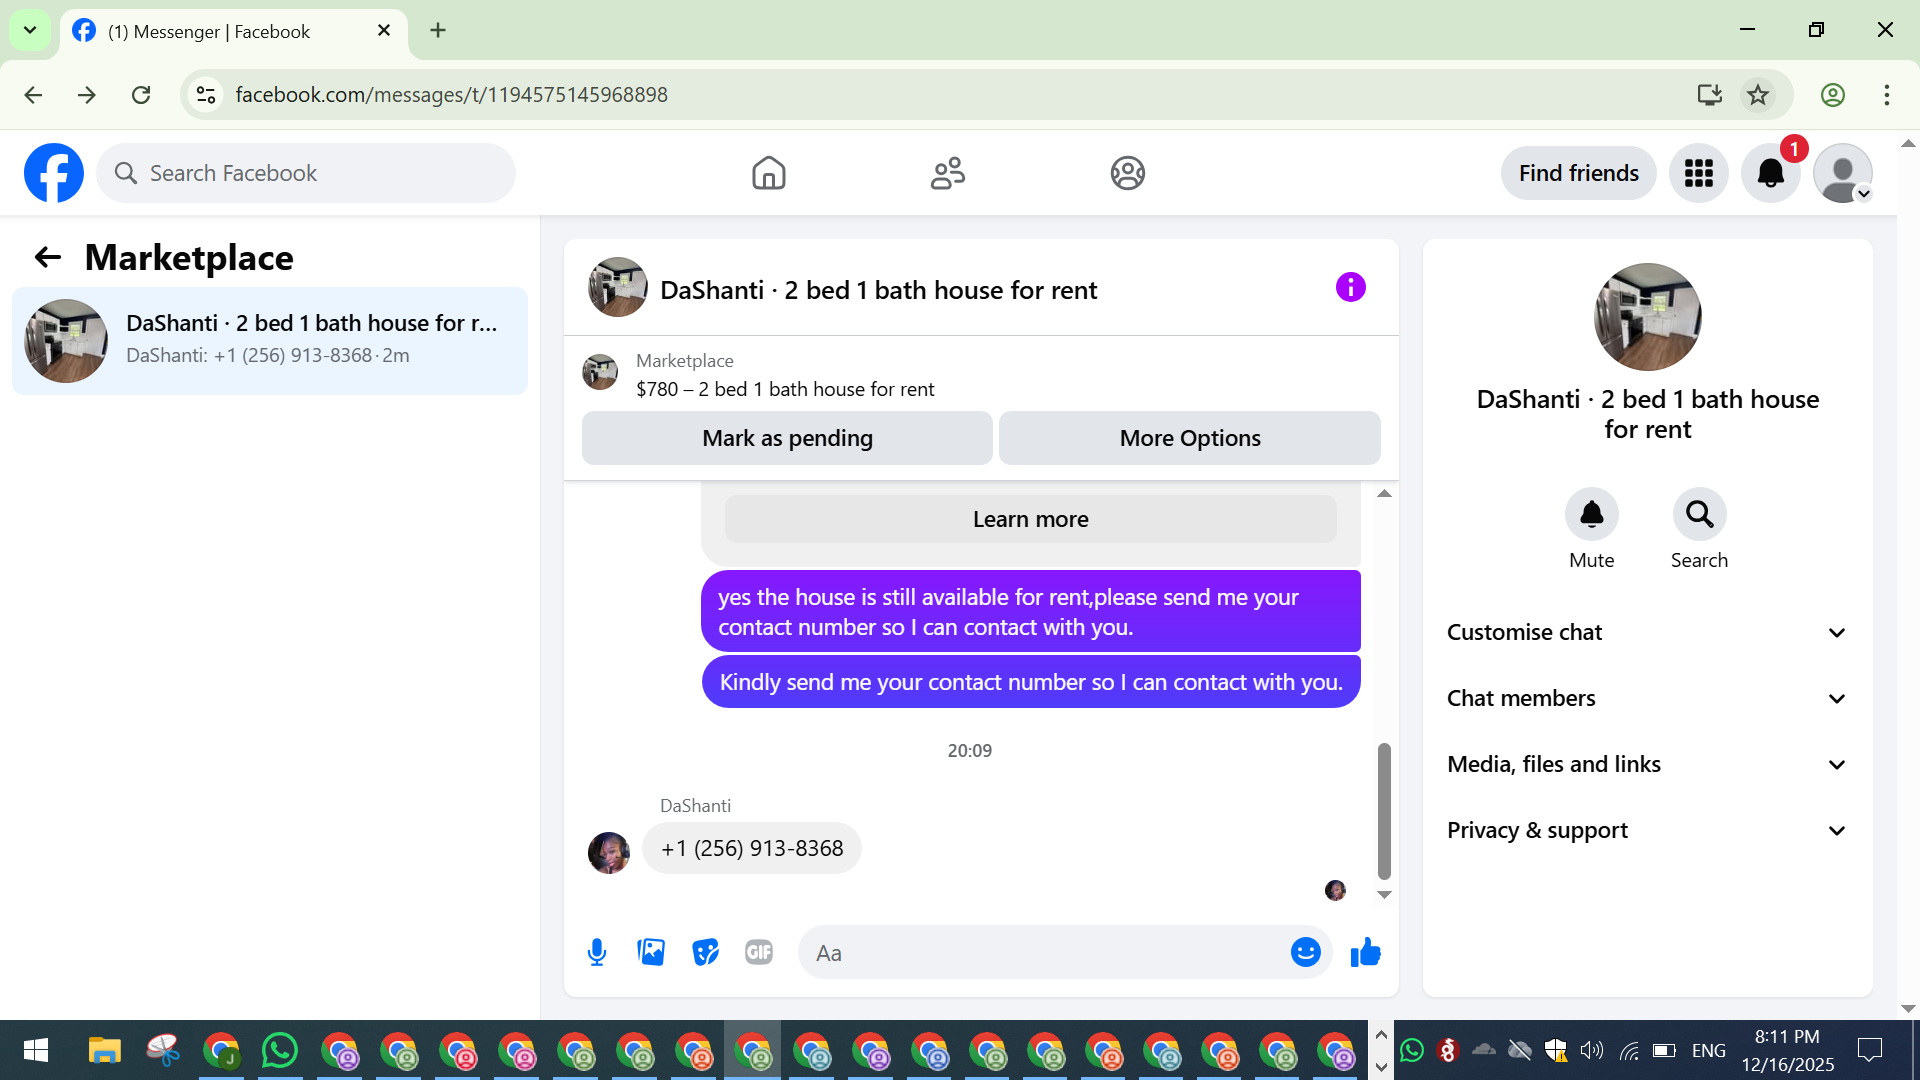Viewport: 1920px width, 1080px height.
Task: Open File Explorer from the taskbar
Action: (x=104, y=1050)
